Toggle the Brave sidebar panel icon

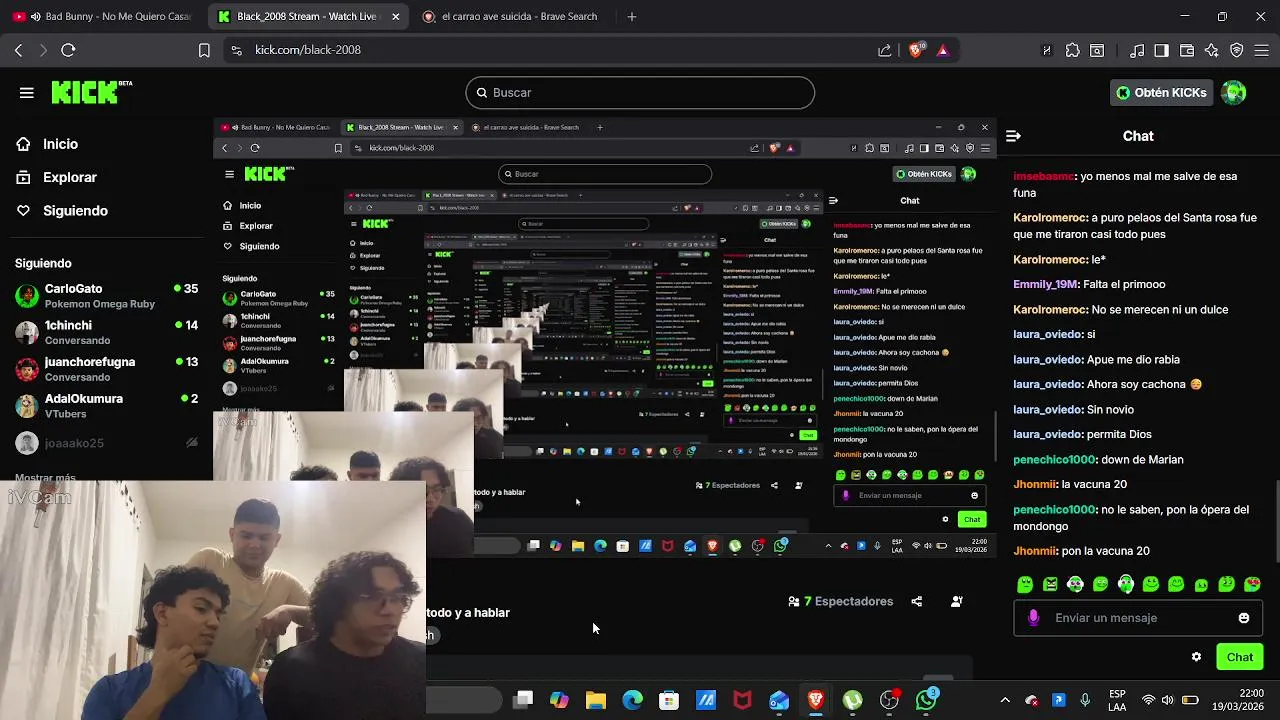(1161, 50)
